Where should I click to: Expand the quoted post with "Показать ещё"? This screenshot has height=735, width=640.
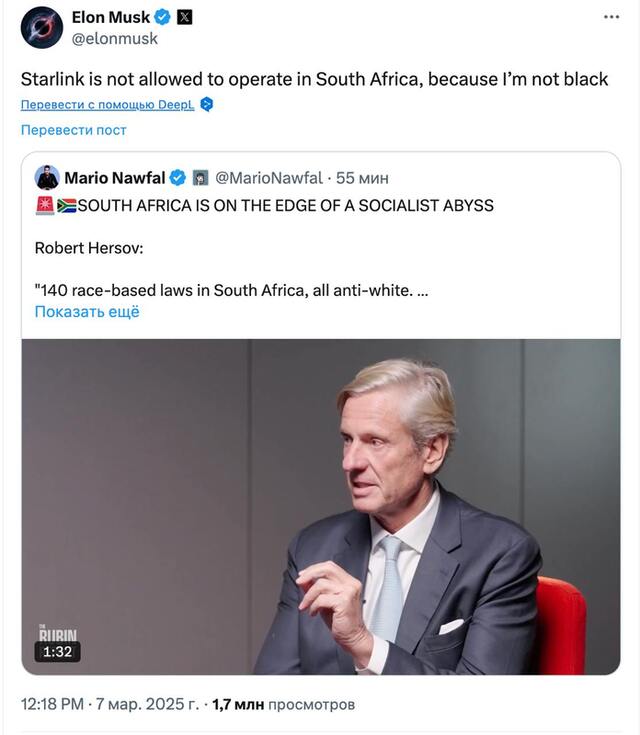pyautogui.click(x=87, y=311)
